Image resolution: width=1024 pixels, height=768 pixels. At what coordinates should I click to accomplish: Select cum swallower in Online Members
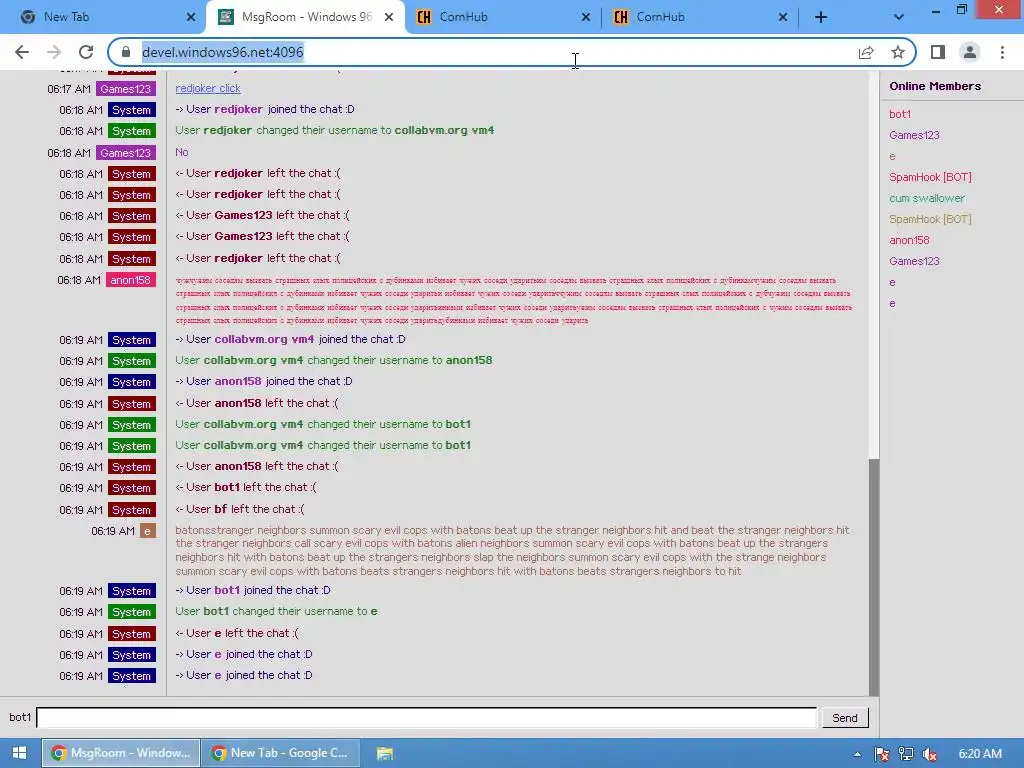click(x=927, y=198)
